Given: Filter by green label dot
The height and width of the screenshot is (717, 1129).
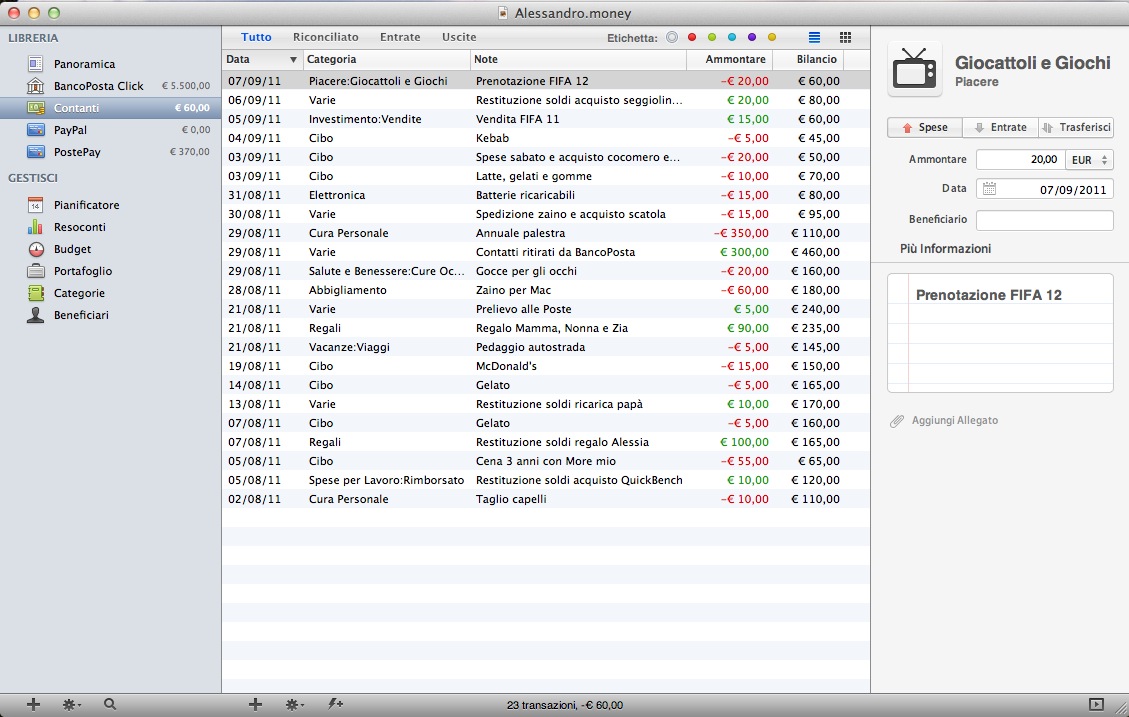Looking at the screenshot, I should coord(712,37).
